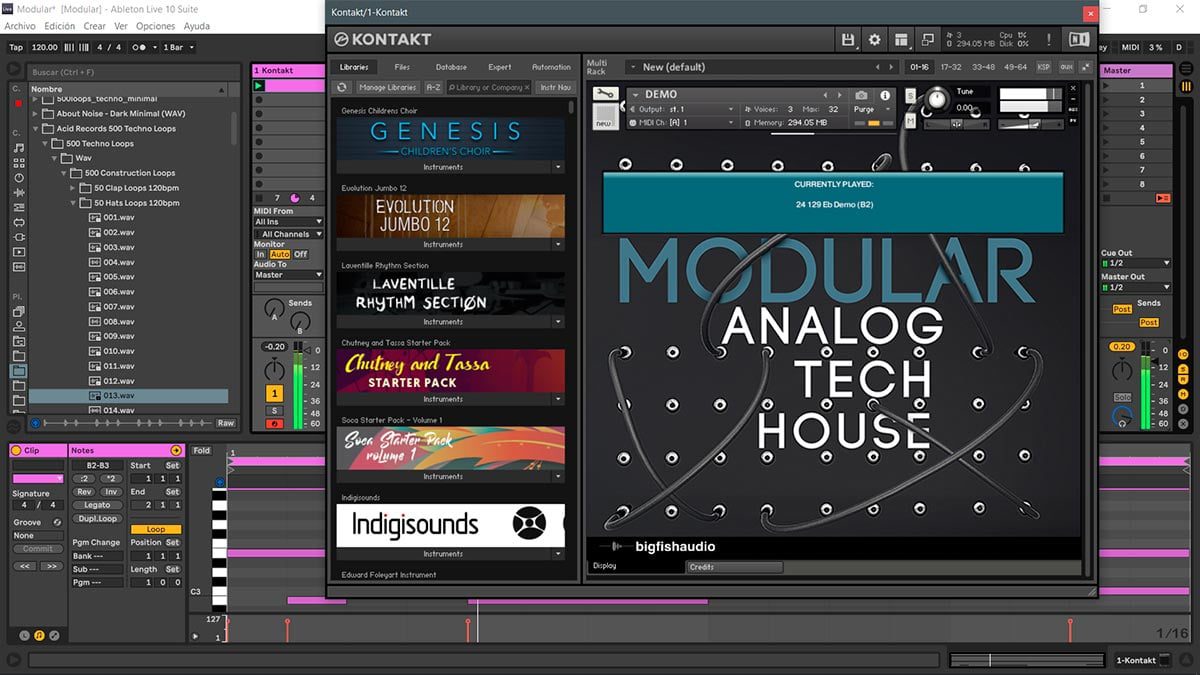This screenshot has height=675, width=1200.
Task: Open Kontakt's workspace layout icon
Action: click(901, 40)
